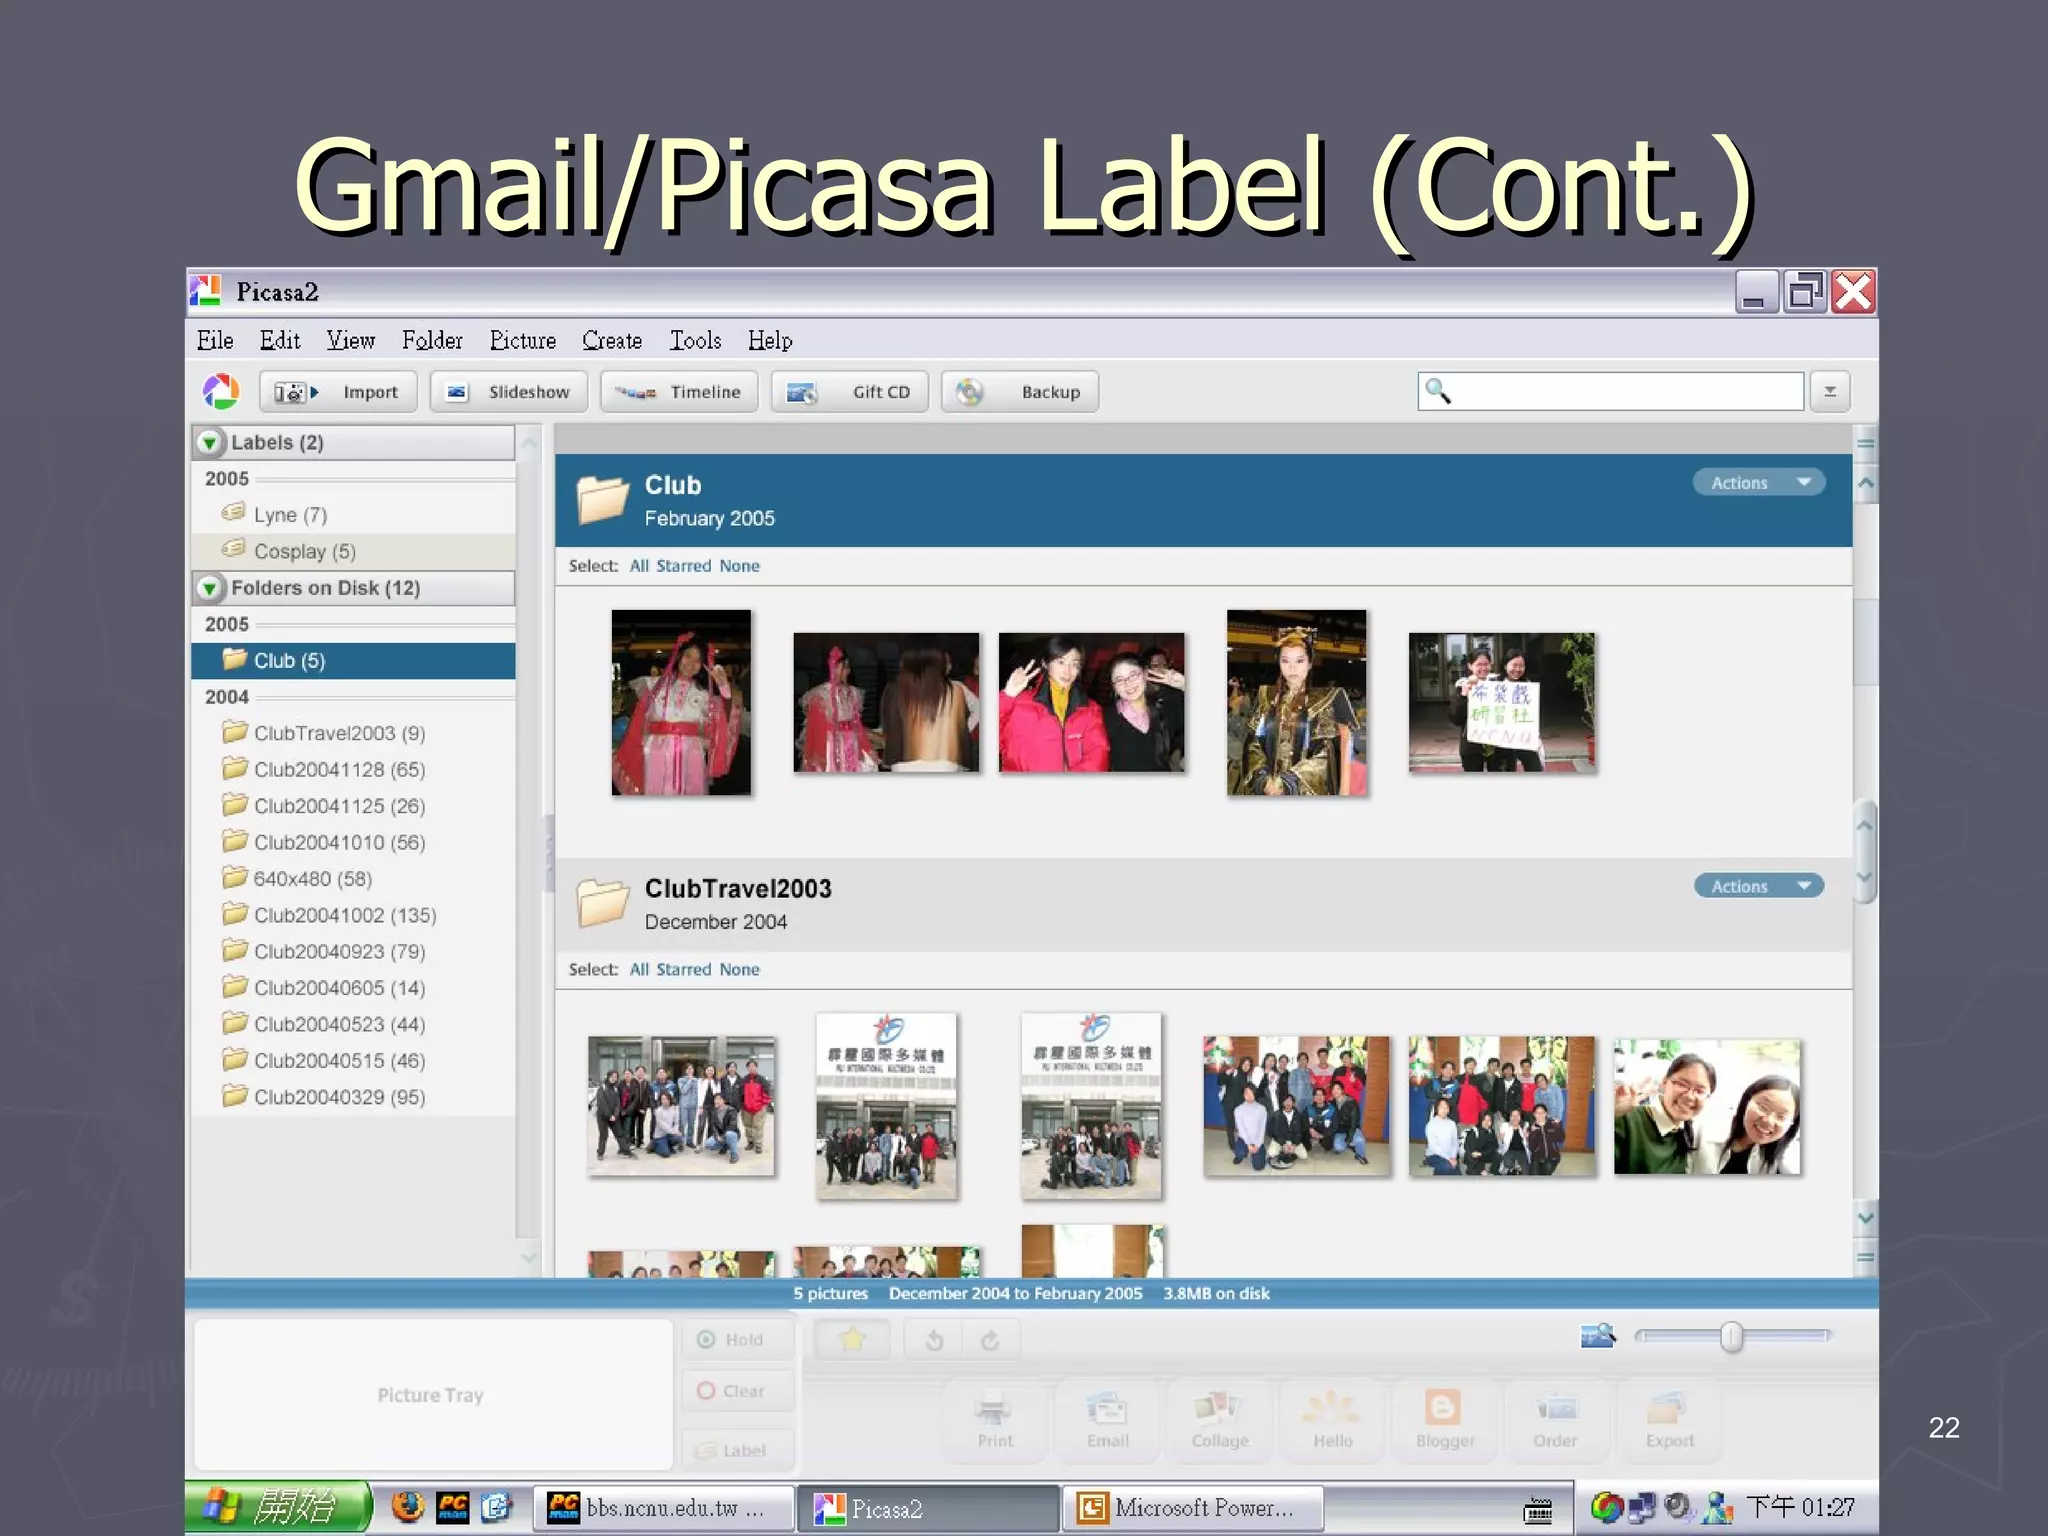Click the Blogger button
Screen dimensions: 2048x1536
coord(1445,1420)
